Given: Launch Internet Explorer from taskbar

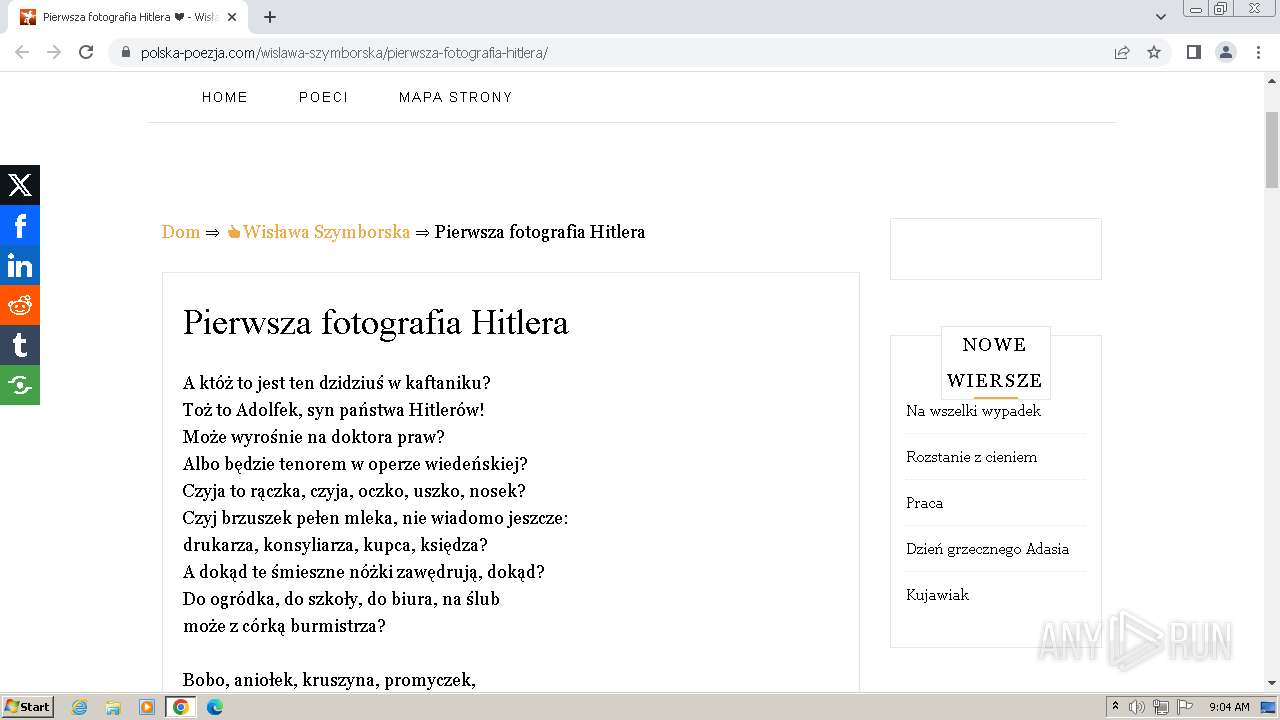Looking at the screenshot, I should click(x=79, y=707).
